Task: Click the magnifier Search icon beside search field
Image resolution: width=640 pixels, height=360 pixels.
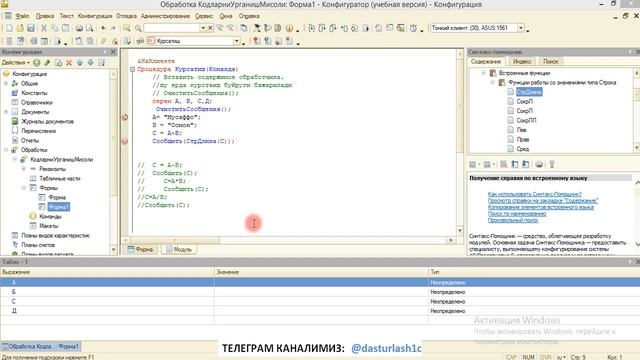Action: (138, 28)
